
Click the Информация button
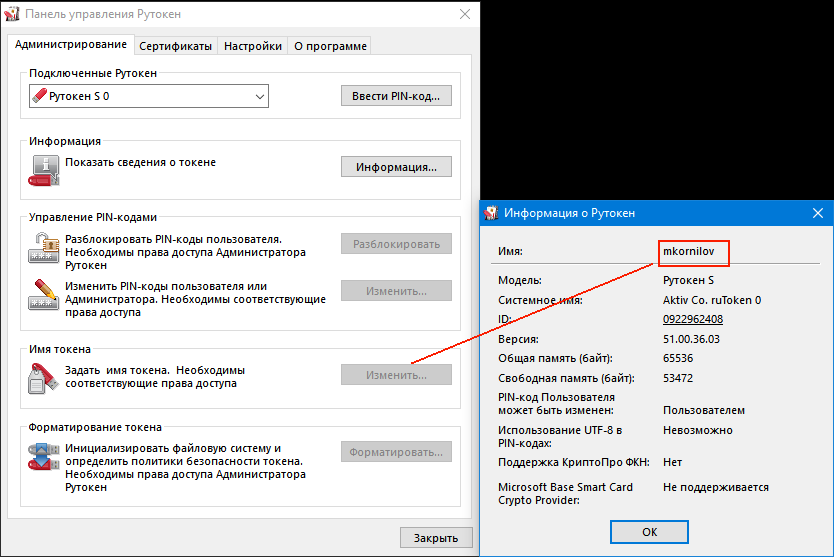point(396,167)
